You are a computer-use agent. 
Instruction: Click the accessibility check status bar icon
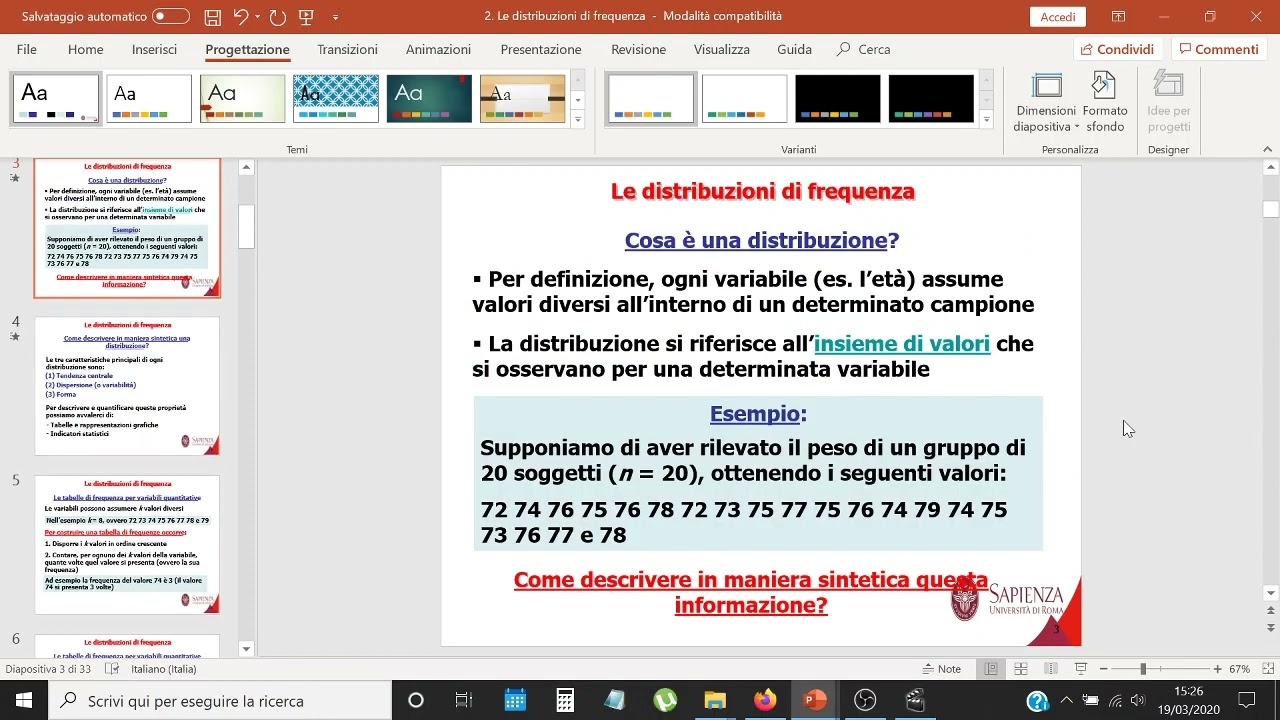[113, 669]
